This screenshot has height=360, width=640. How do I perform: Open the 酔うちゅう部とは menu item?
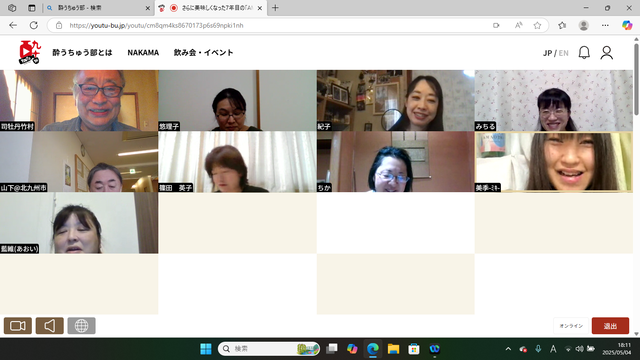(x=82, y=53)
